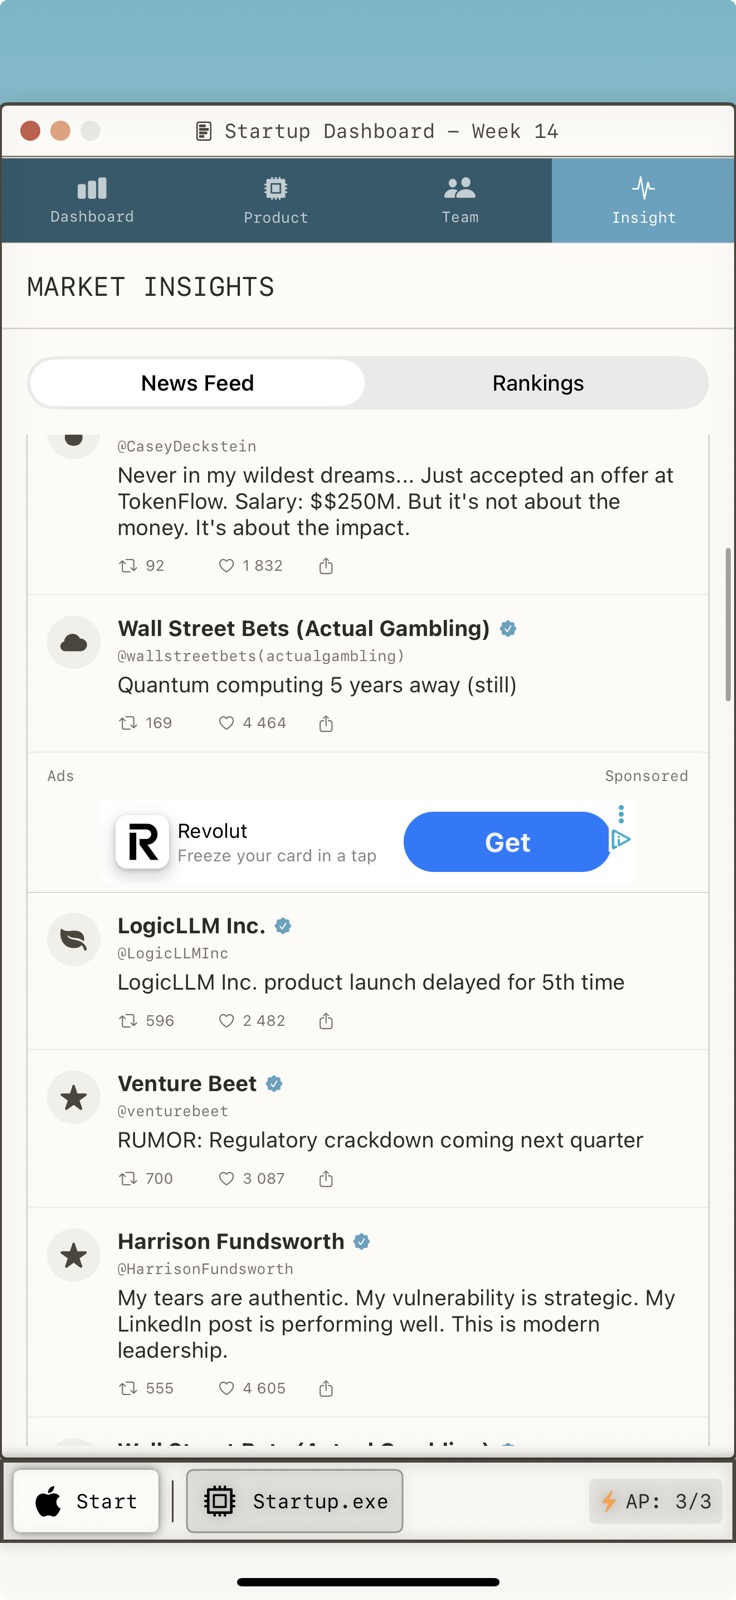
Task: Click the AdChoices triangle icon
Action: click(x=621, y=840)
